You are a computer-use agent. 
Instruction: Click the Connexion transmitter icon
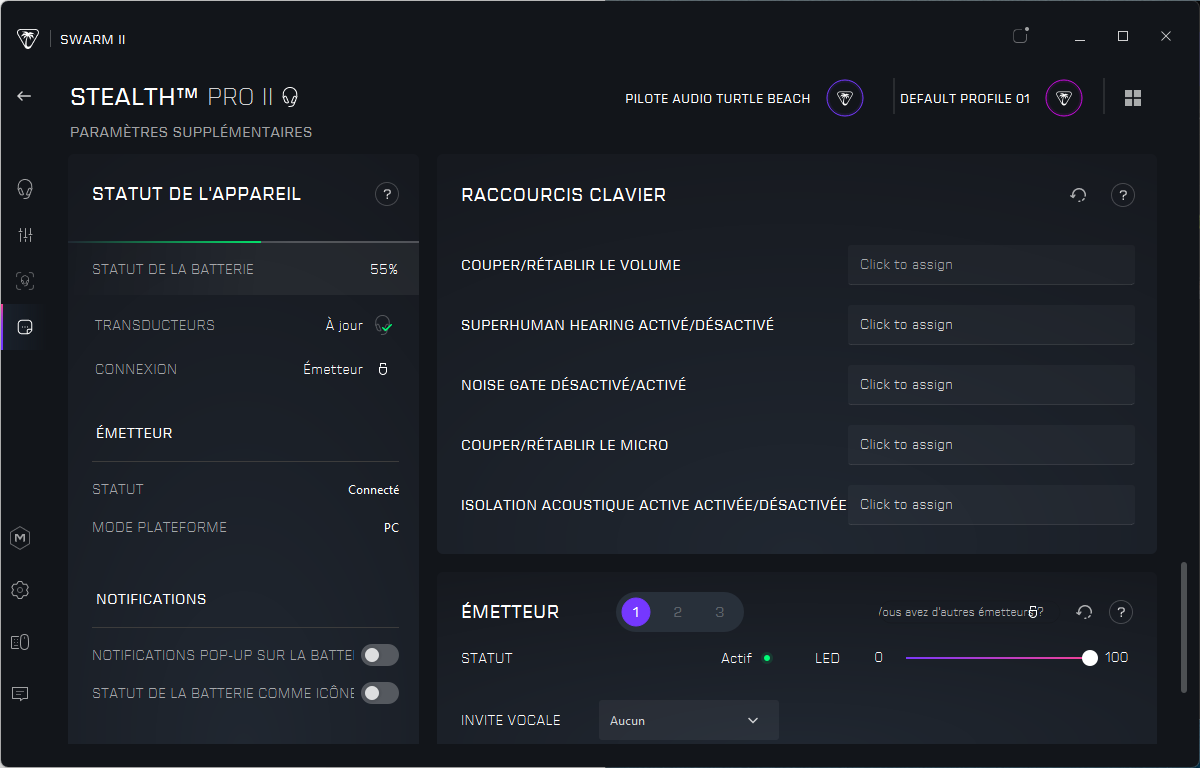pyautogui.click(x=382, y=369)
